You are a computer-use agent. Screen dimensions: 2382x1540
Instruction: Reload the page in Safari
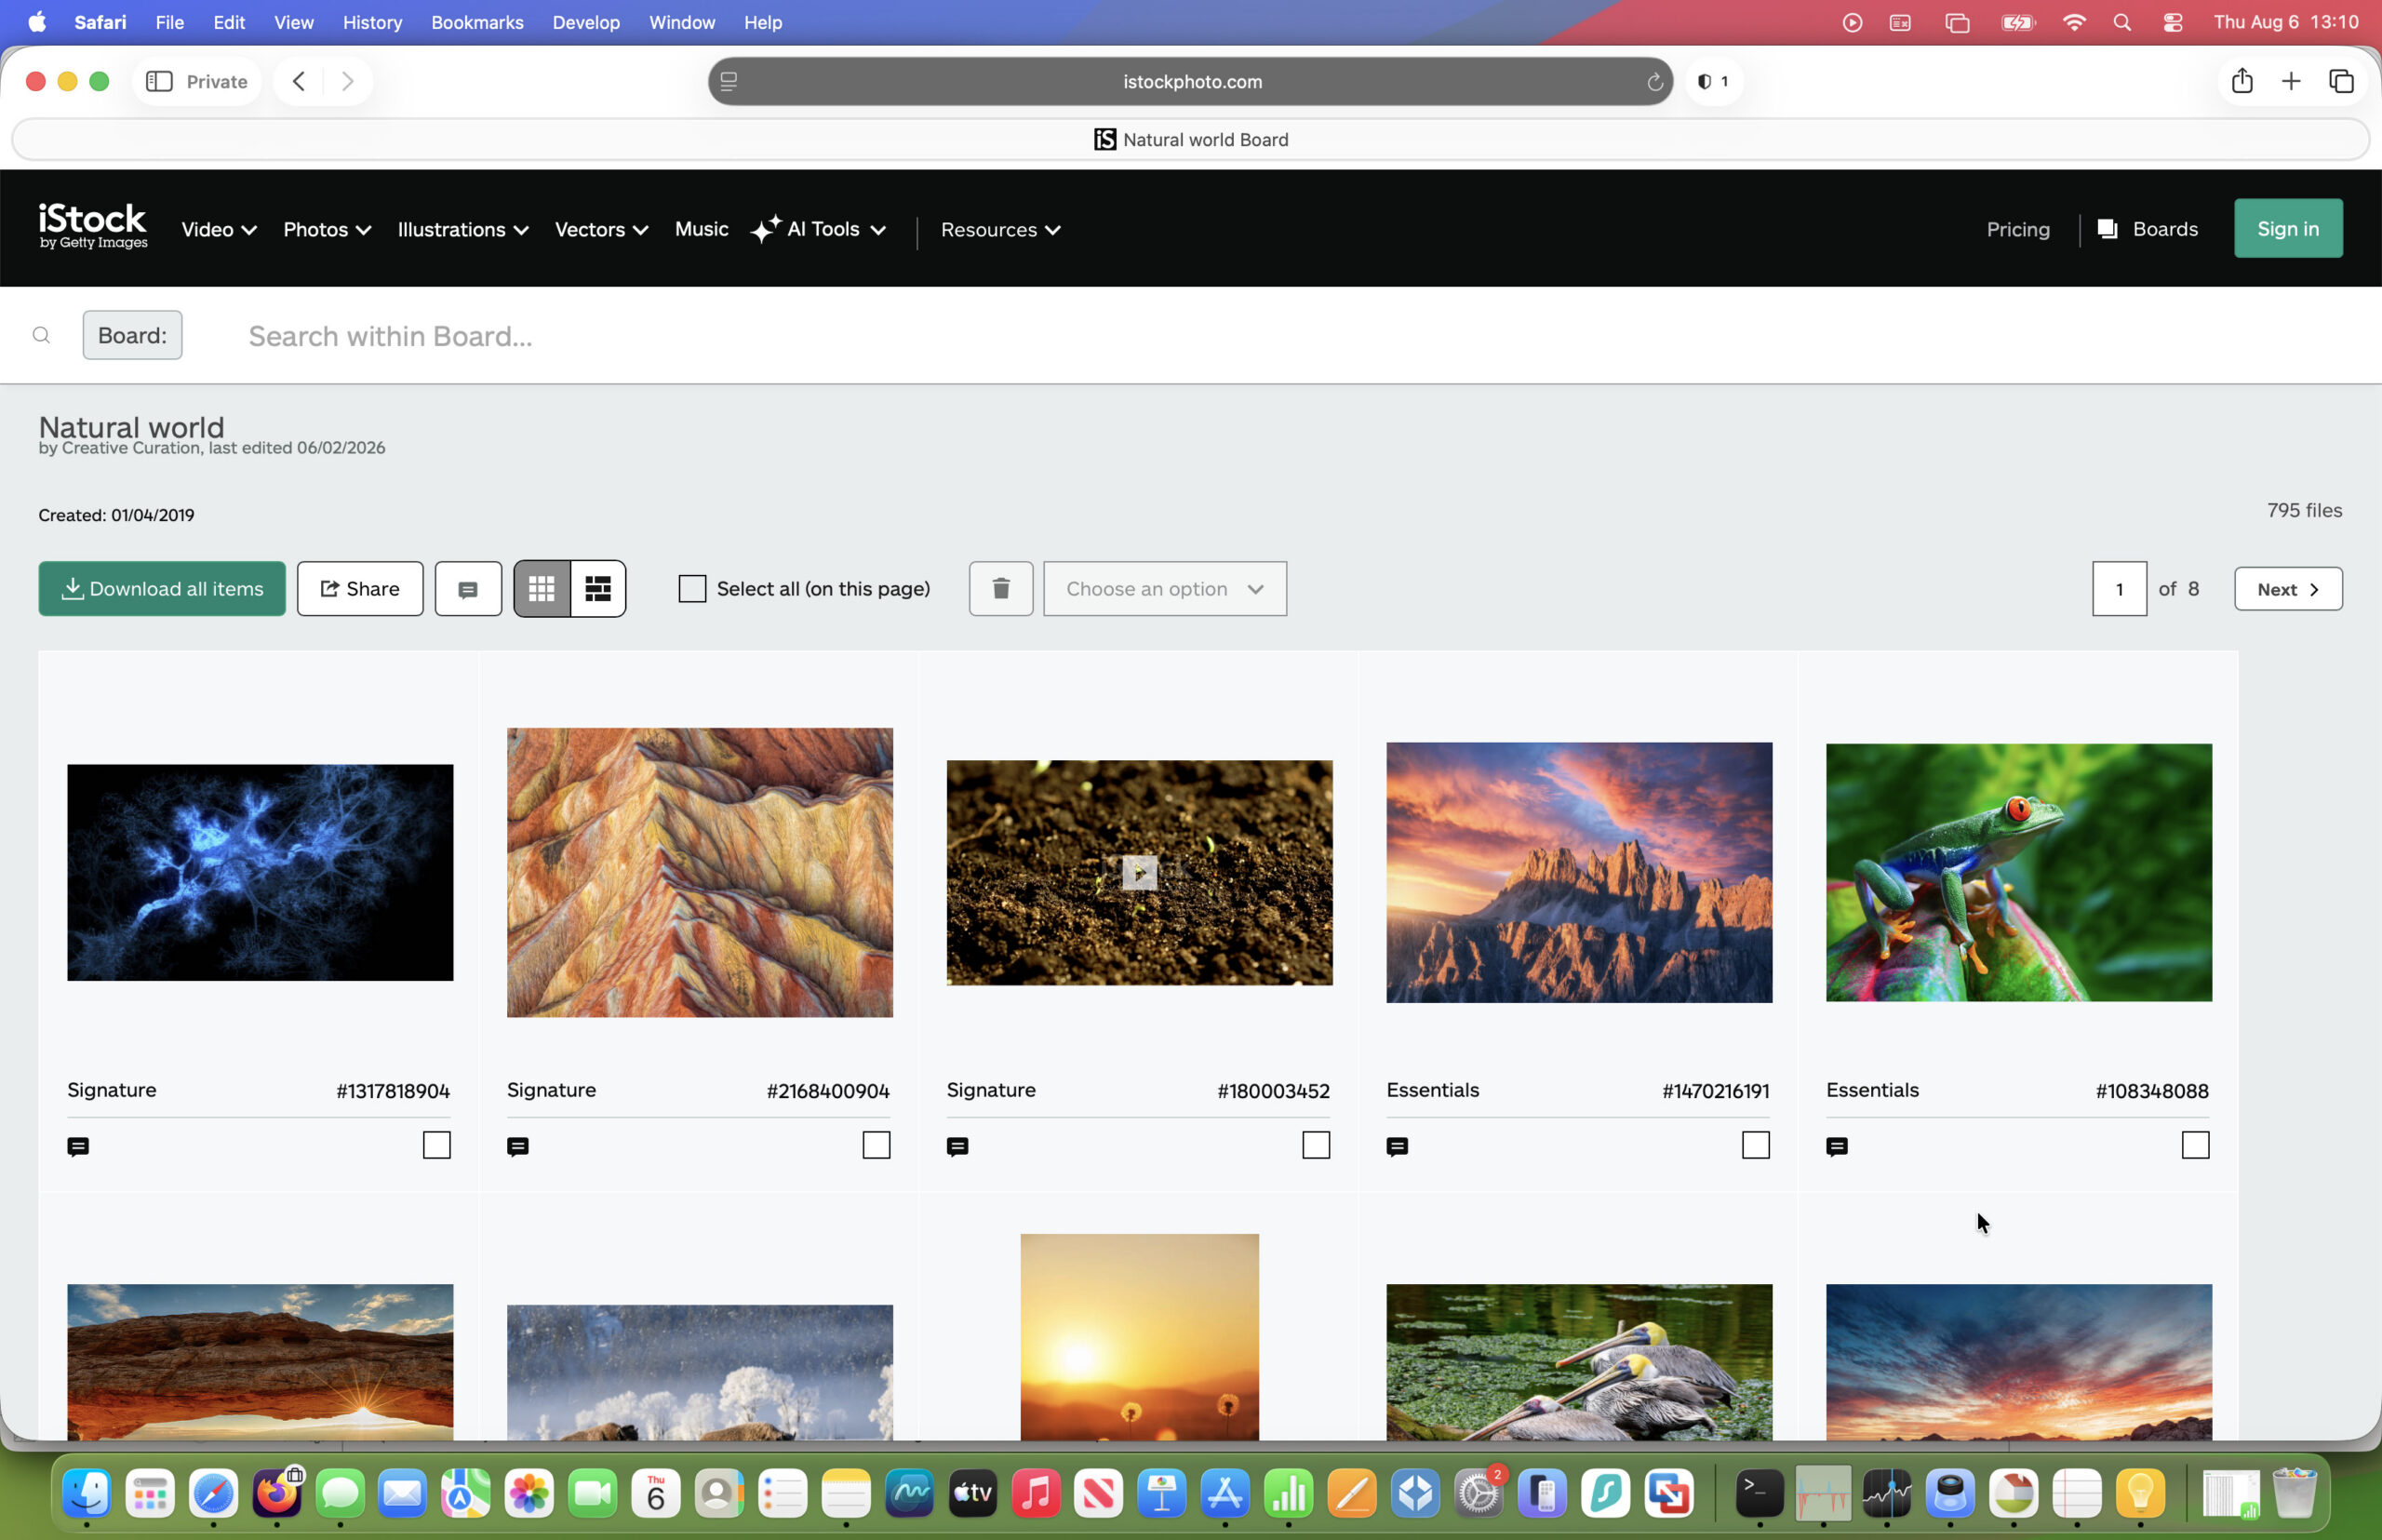pos(1654,82)
